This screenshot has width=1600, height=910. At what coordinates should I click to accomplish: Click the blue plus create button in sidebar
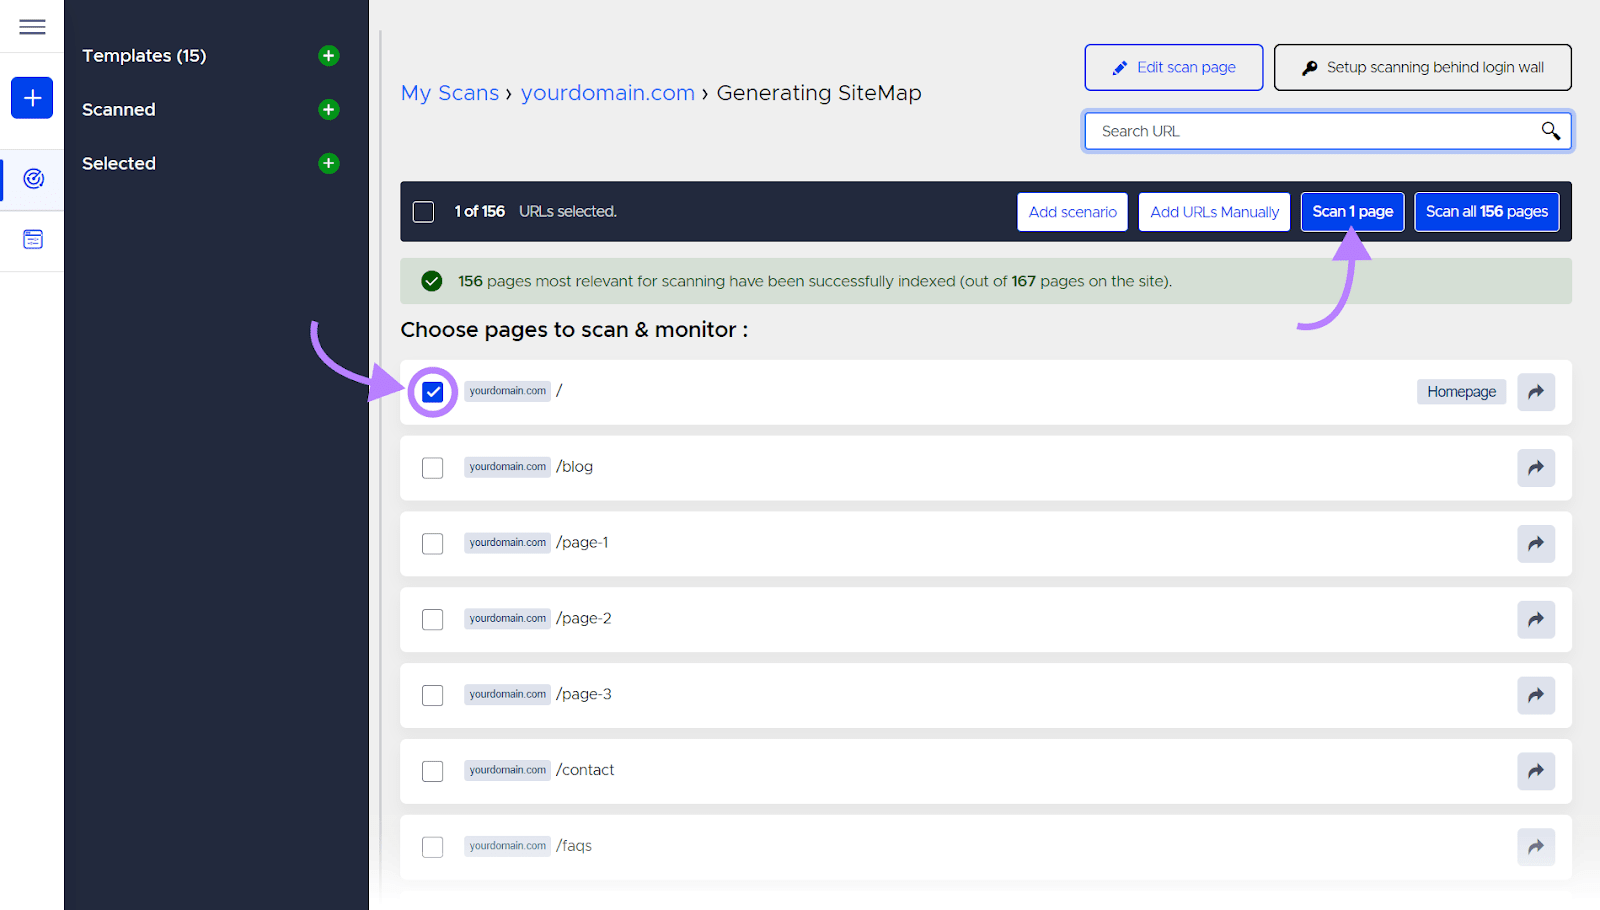(31, 97)
